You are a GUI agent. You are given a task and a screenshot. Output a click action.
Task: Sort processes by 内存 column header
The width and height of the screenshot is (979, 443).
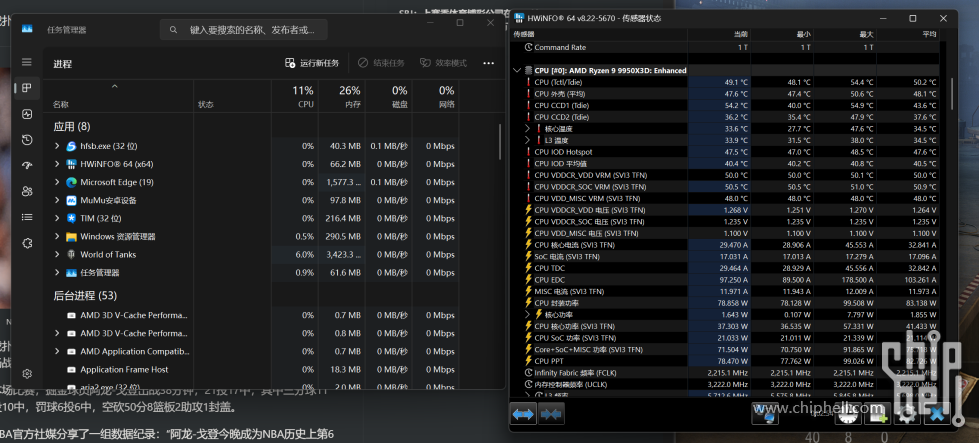pyautogui.click(x=352, y=97)
